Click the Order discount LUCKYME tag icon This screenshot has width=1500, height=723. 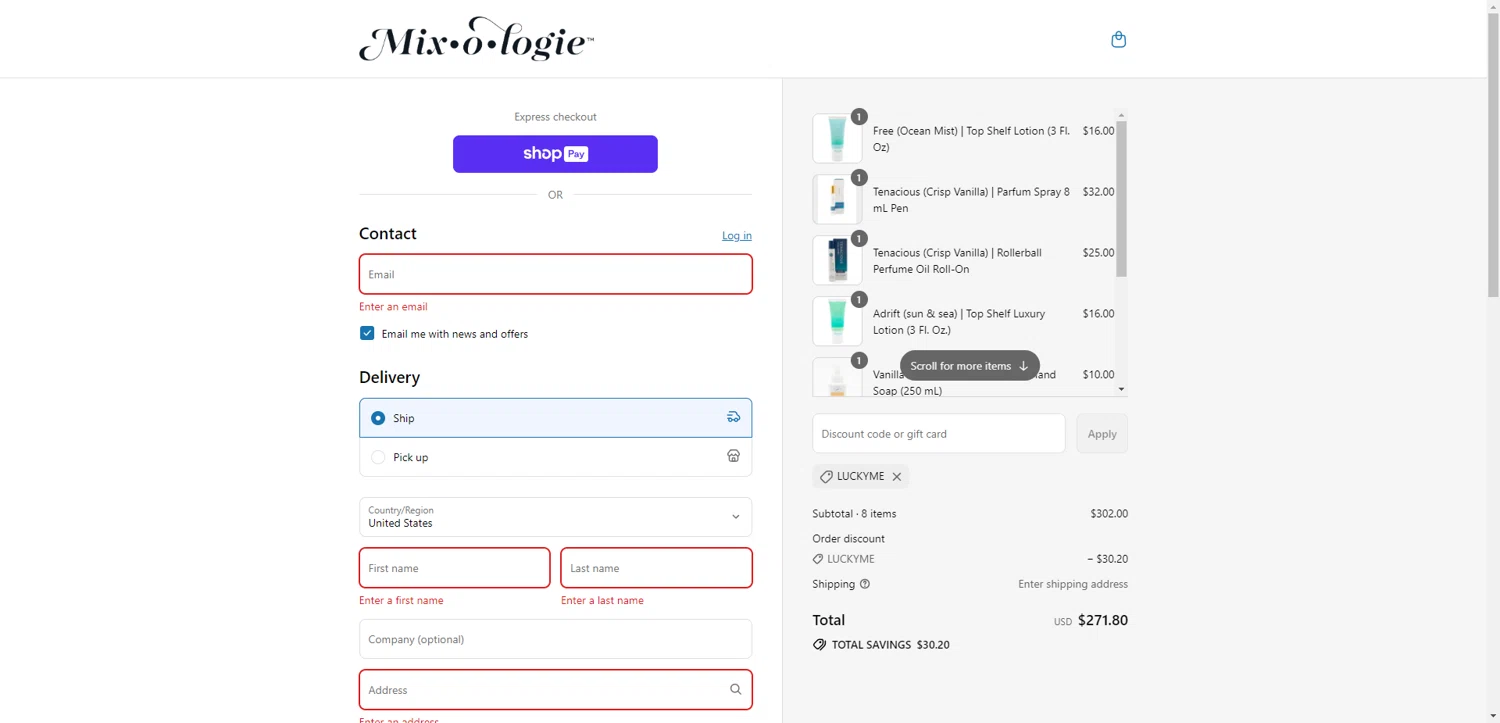coord(818,559)
